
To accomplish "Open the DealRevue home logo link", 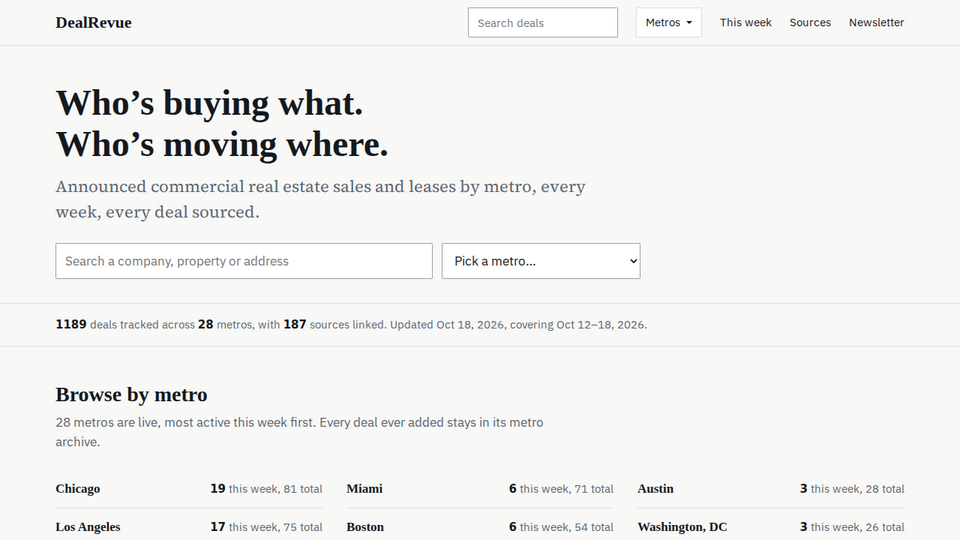I will tap(93, 23).
